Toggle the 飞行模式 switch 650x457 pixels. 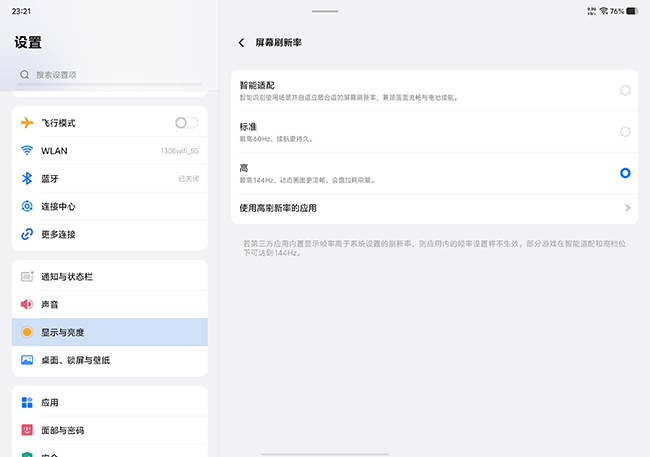click(186, 123)
